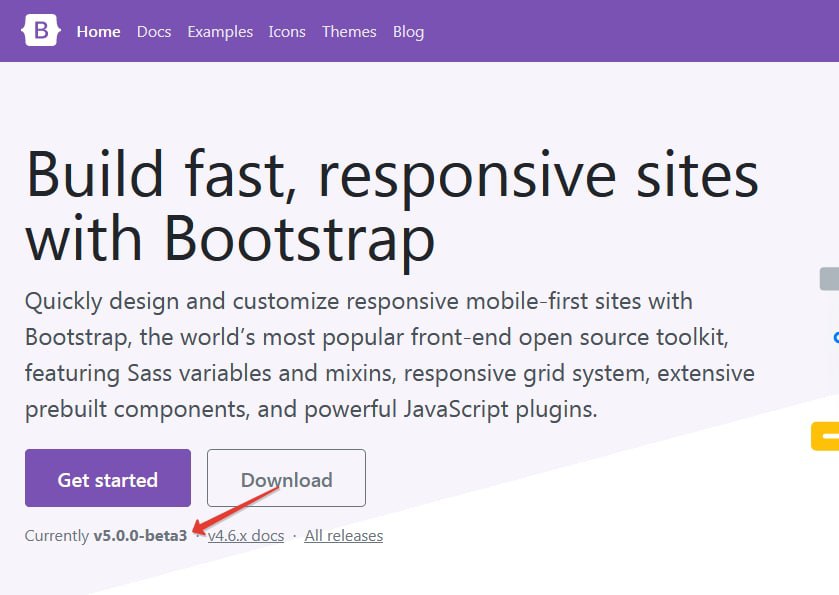
Task: Open the Icons nav link
Action: (x=287, y=32)
